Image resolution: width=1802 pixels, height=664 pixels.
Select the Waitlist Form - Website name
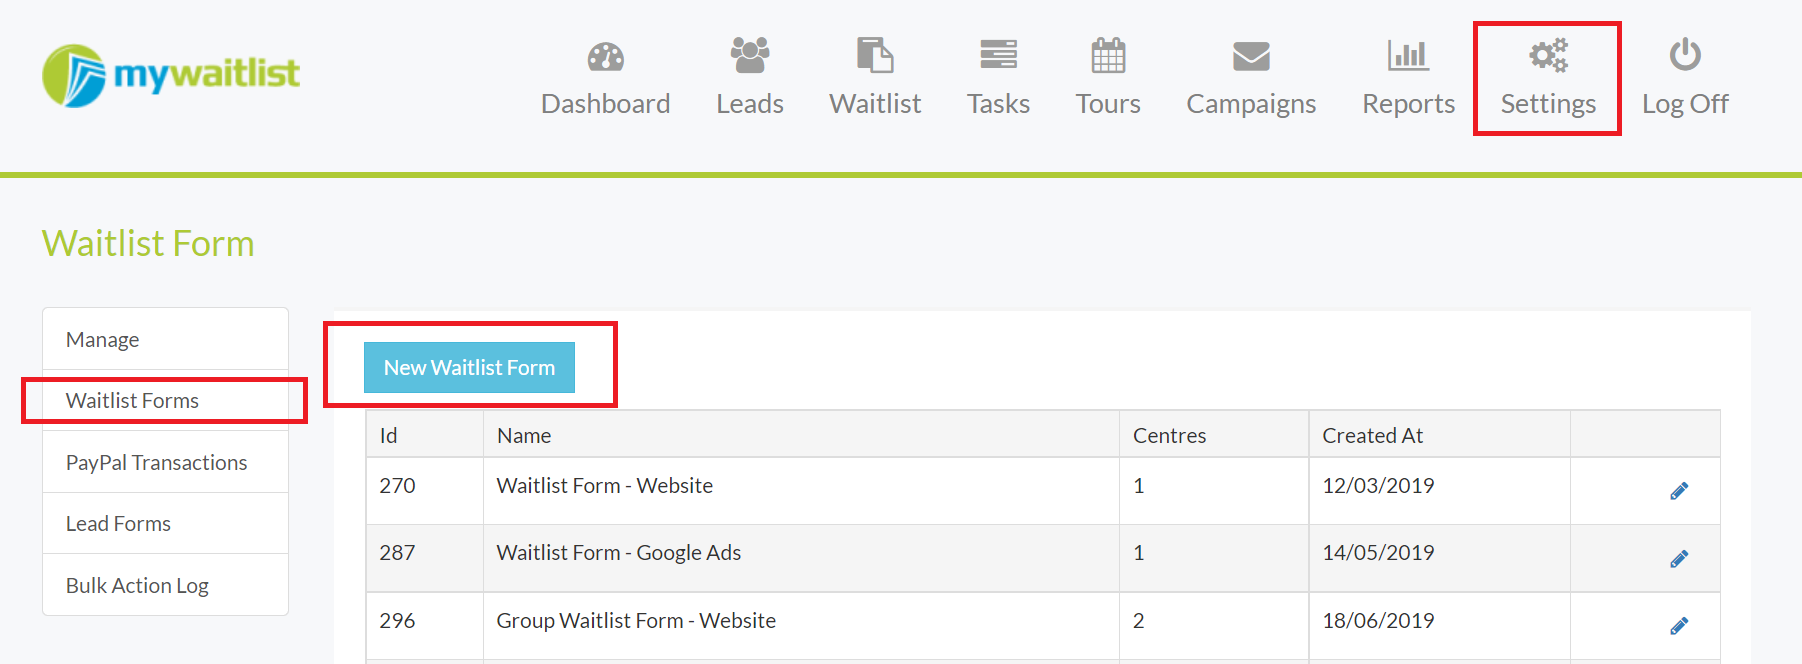tap(605, 486)
